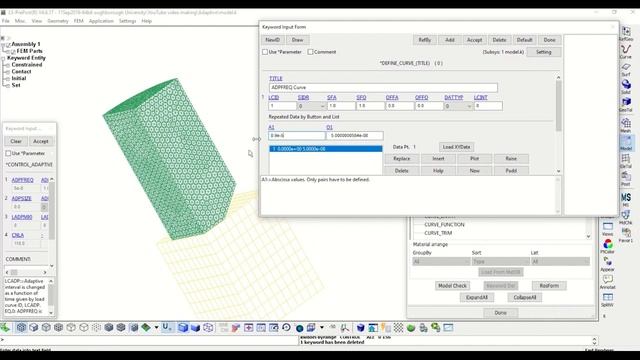The height and width of the screenshot is (360, 640).
Task: Click vertical scrollbar of left CONTROL_ADAPTIVE panel
Action: tap(52, 222)
